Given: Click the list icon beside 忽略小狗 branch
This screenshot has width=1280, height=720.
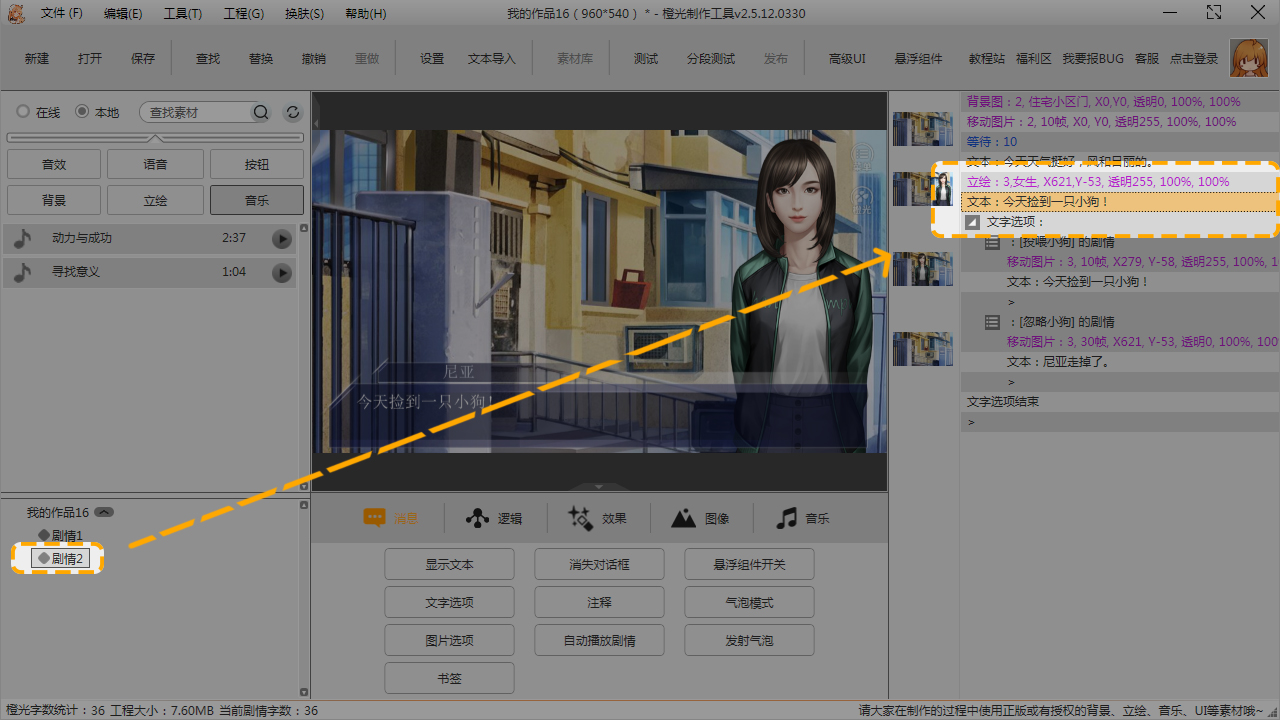Looking at the screenshot, I should [992, 322].
